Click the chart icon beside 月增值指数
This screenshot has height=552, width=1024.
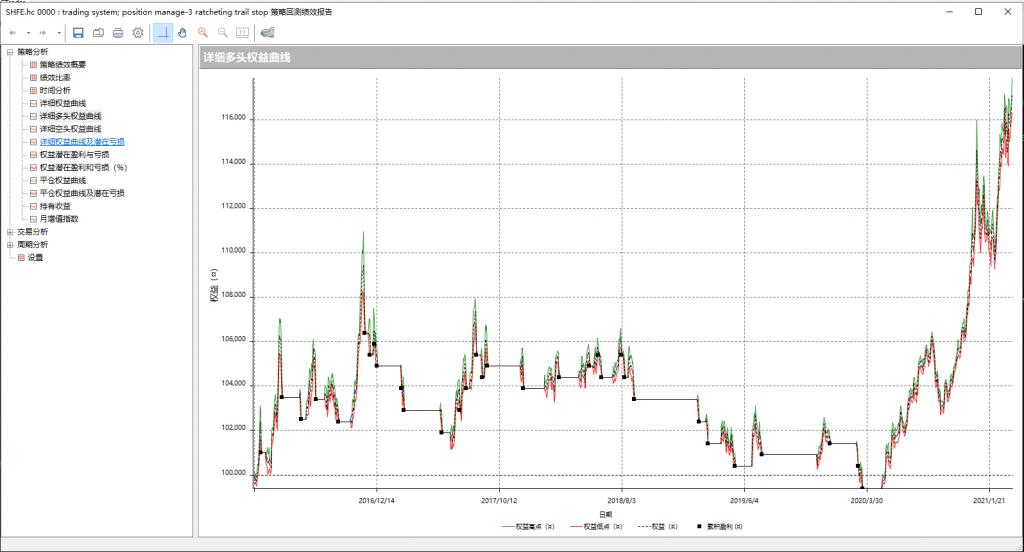(x=33, y=219)
